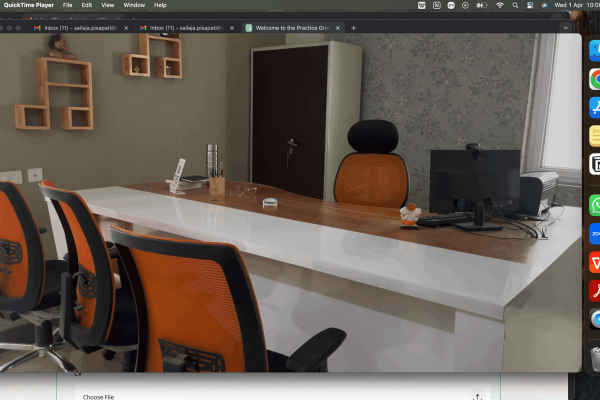Launch Google Chrome from the Dock
Screen dimensions: 600x400
pyautogui.click(x=595, y=79)
